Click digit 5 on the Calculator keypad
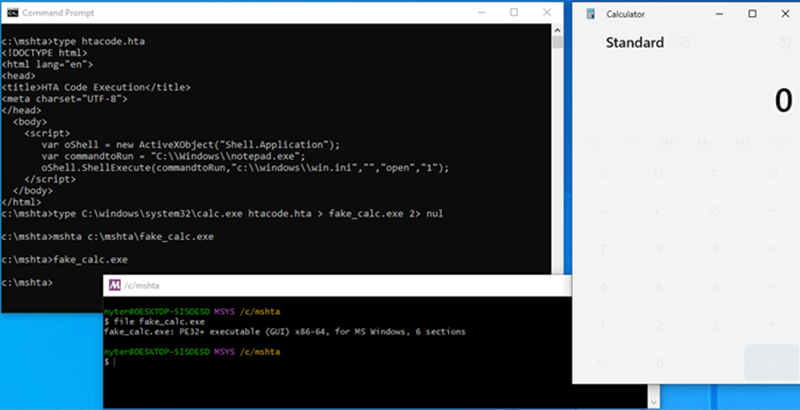Image resolution: width=800 pixels, height=410 pixels. pos(659,287)
